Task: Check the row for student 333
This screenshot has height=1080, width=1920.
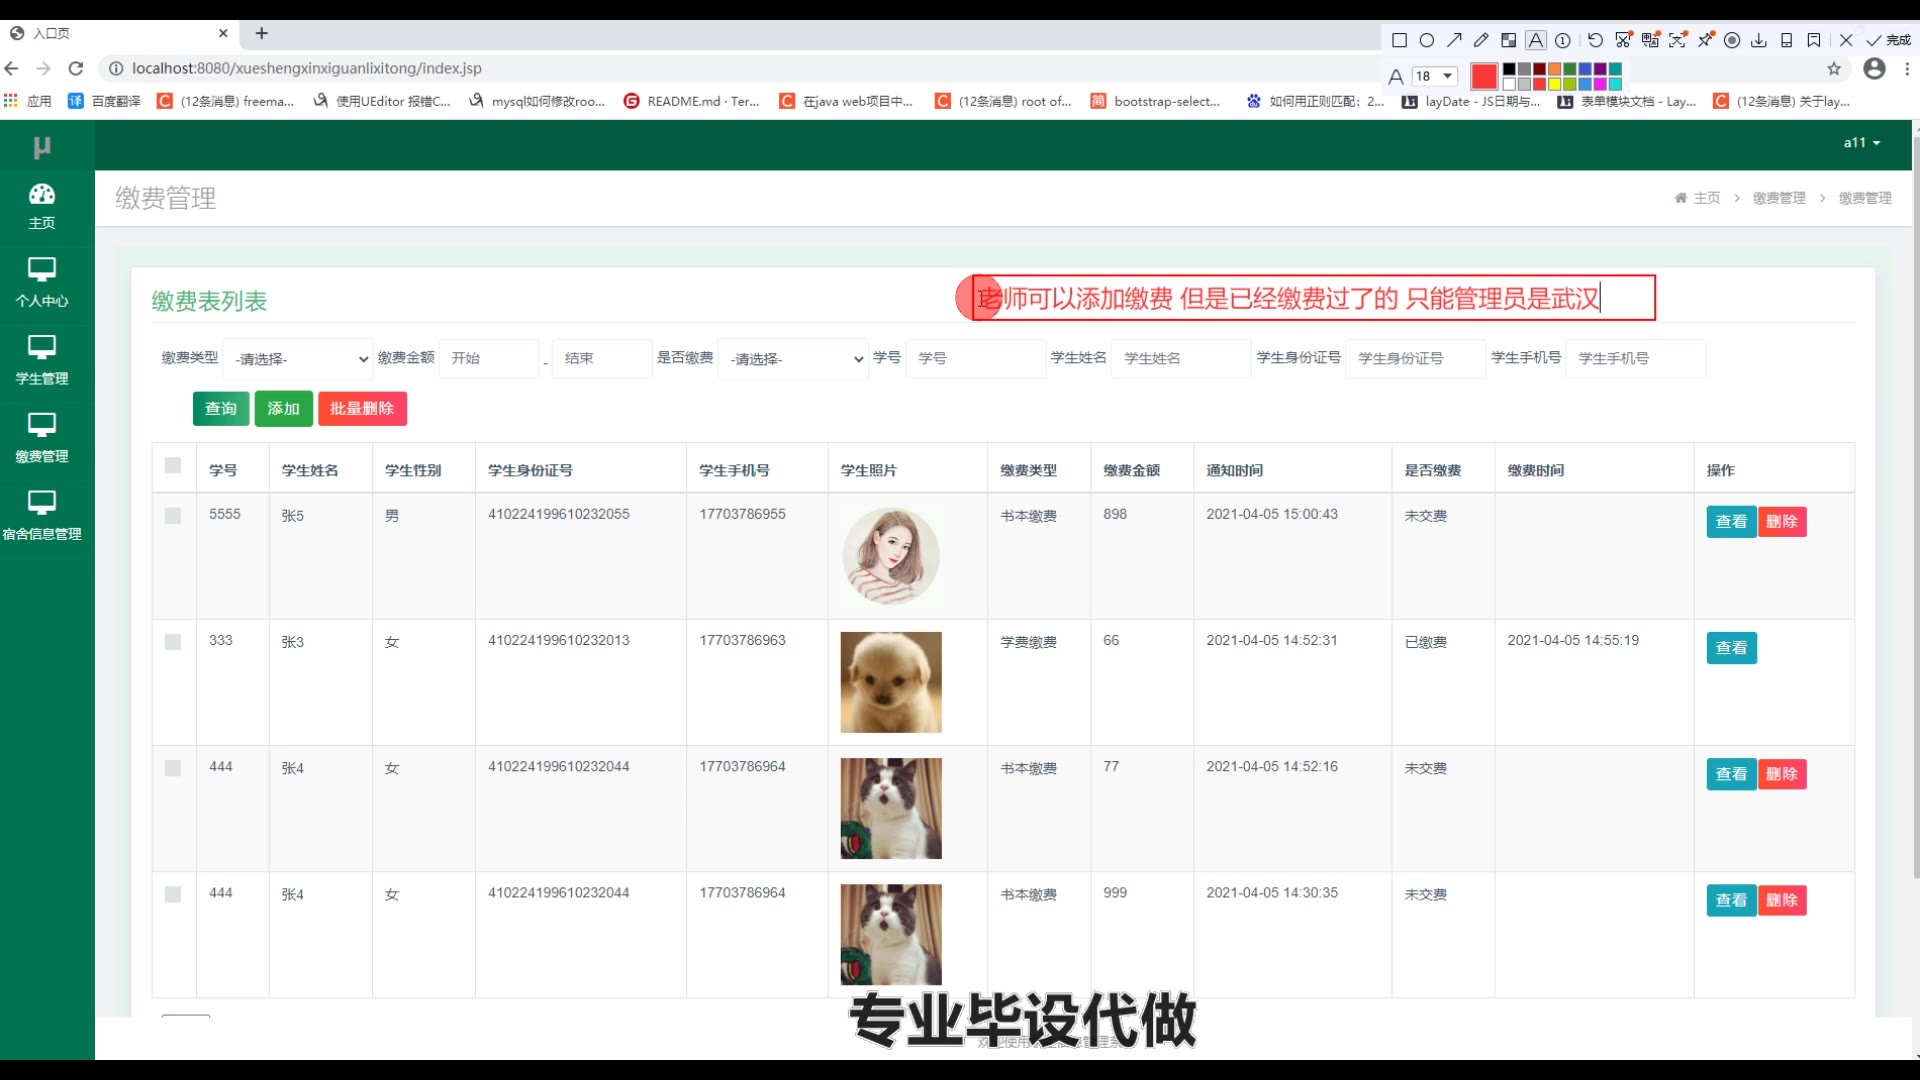Action: pos(173,642)
